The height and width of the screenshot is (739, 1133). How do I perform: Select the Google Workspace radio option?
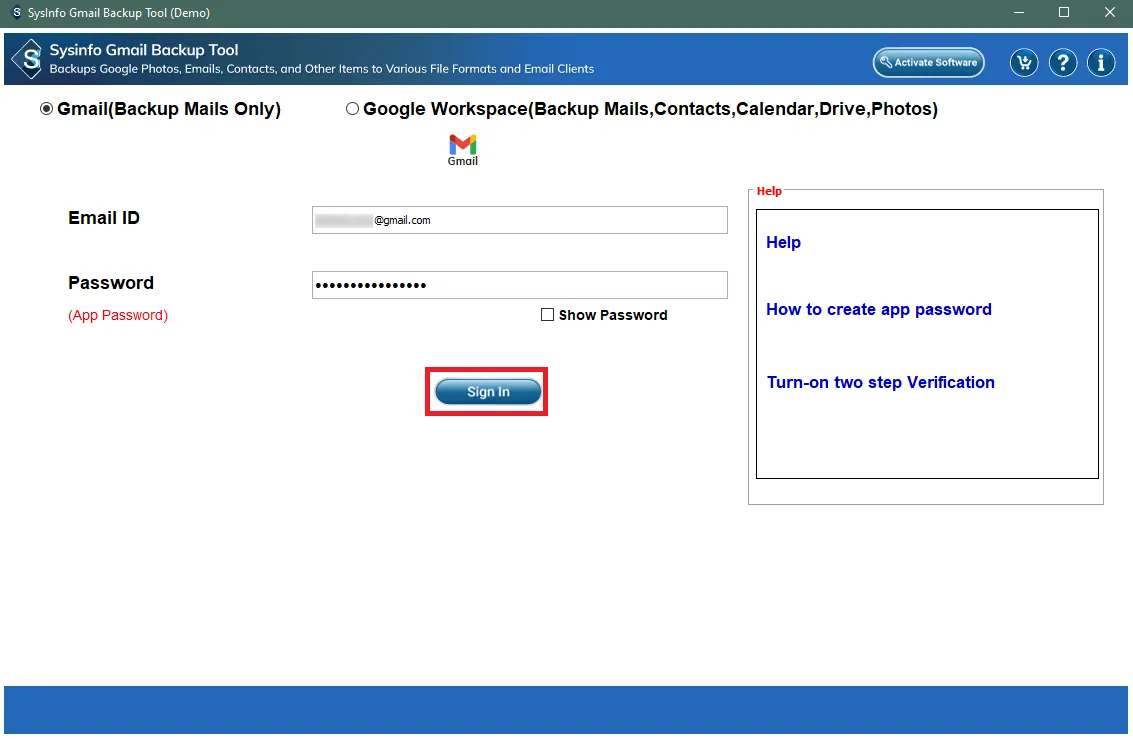coord(352,109)
